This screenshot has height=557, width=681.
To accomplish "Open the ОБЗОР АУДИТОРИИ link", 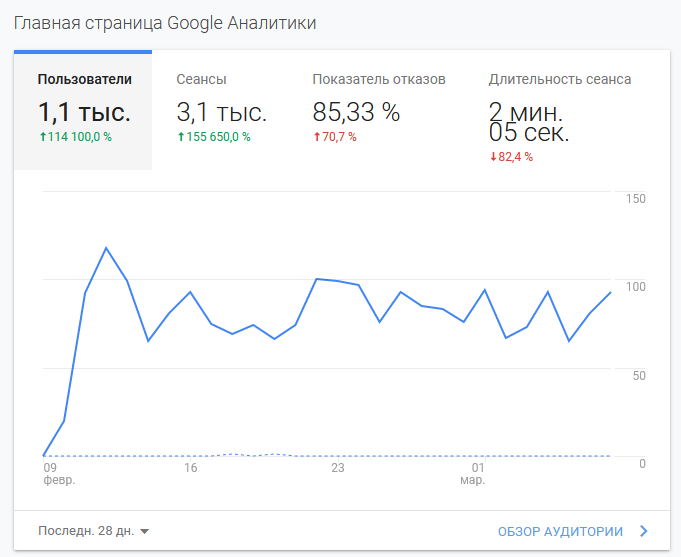I will click(560, 531).
